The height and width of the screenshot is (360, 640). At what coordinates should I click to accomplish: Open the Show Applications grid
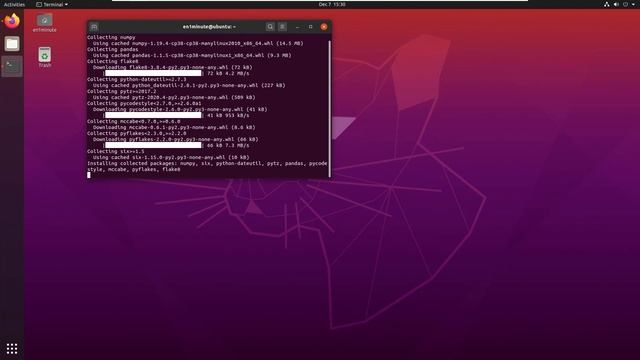click(12, 348)
